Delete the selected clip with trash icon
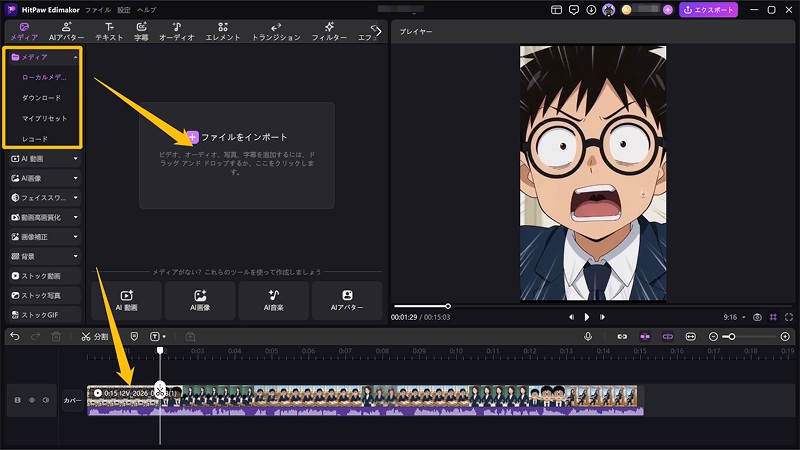This screenshot has height=450, width=800. tap(56, 337)
